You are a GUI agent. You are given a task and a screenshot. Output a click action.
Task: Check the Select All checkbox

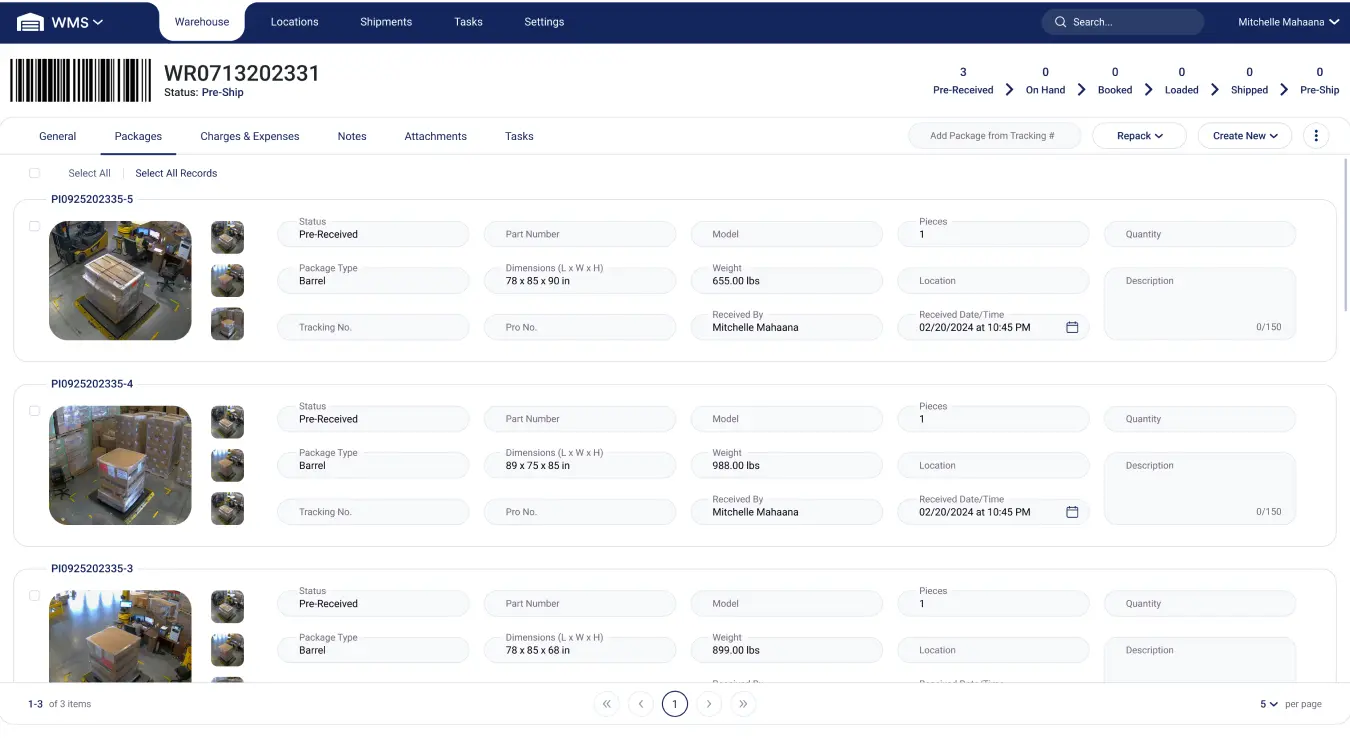[34, 173]
